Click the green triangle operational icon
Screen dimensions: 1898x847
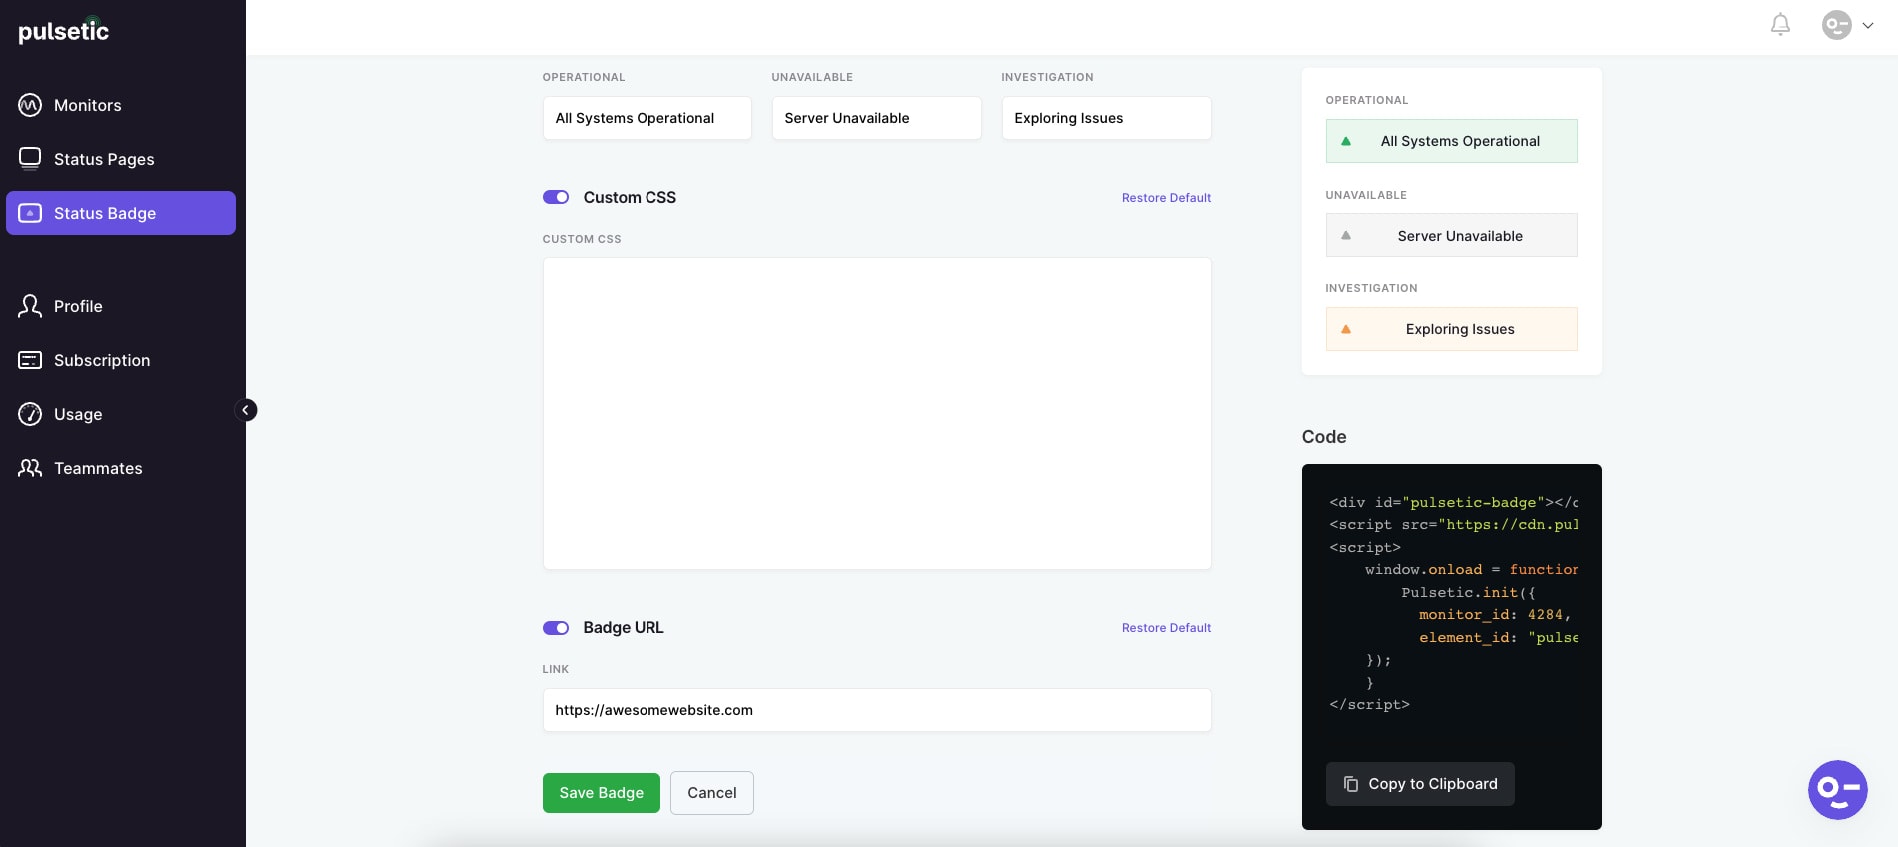pos(1346,141)
